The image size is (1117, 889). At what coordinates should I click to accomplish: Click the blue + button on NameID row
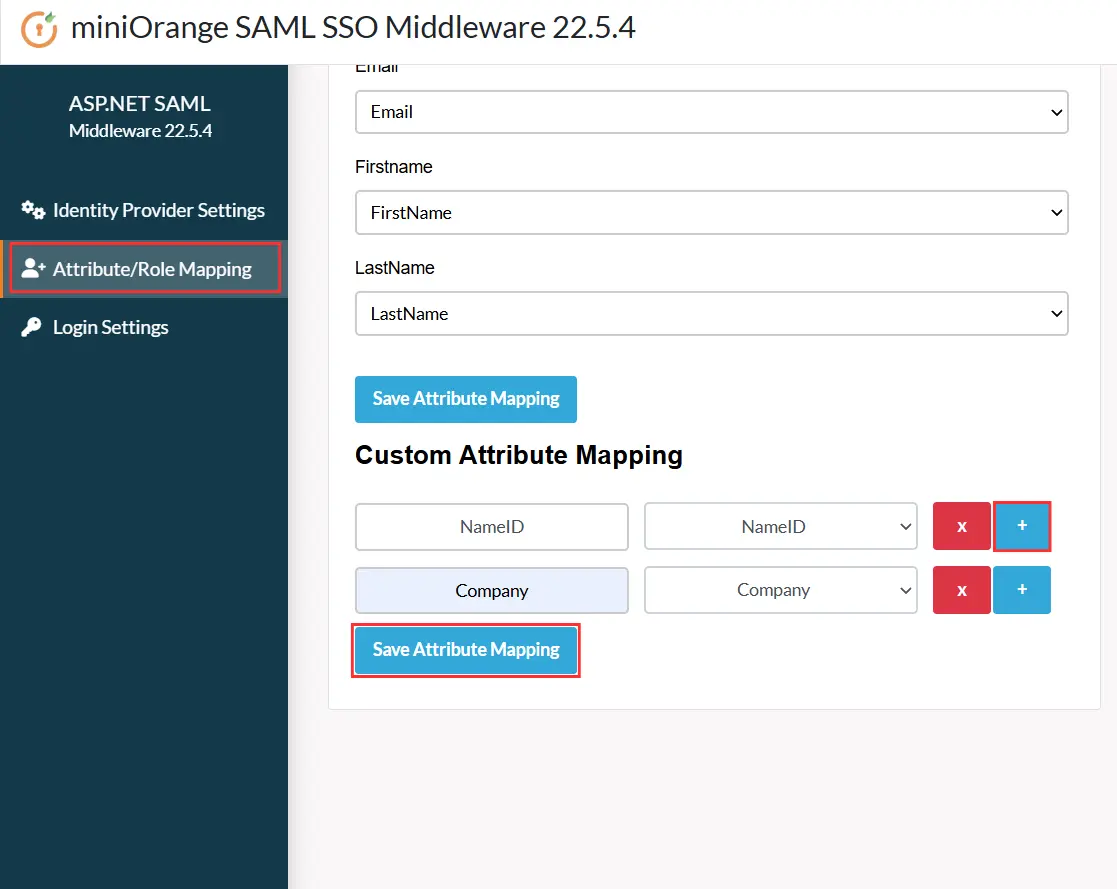pos(1021,526)
